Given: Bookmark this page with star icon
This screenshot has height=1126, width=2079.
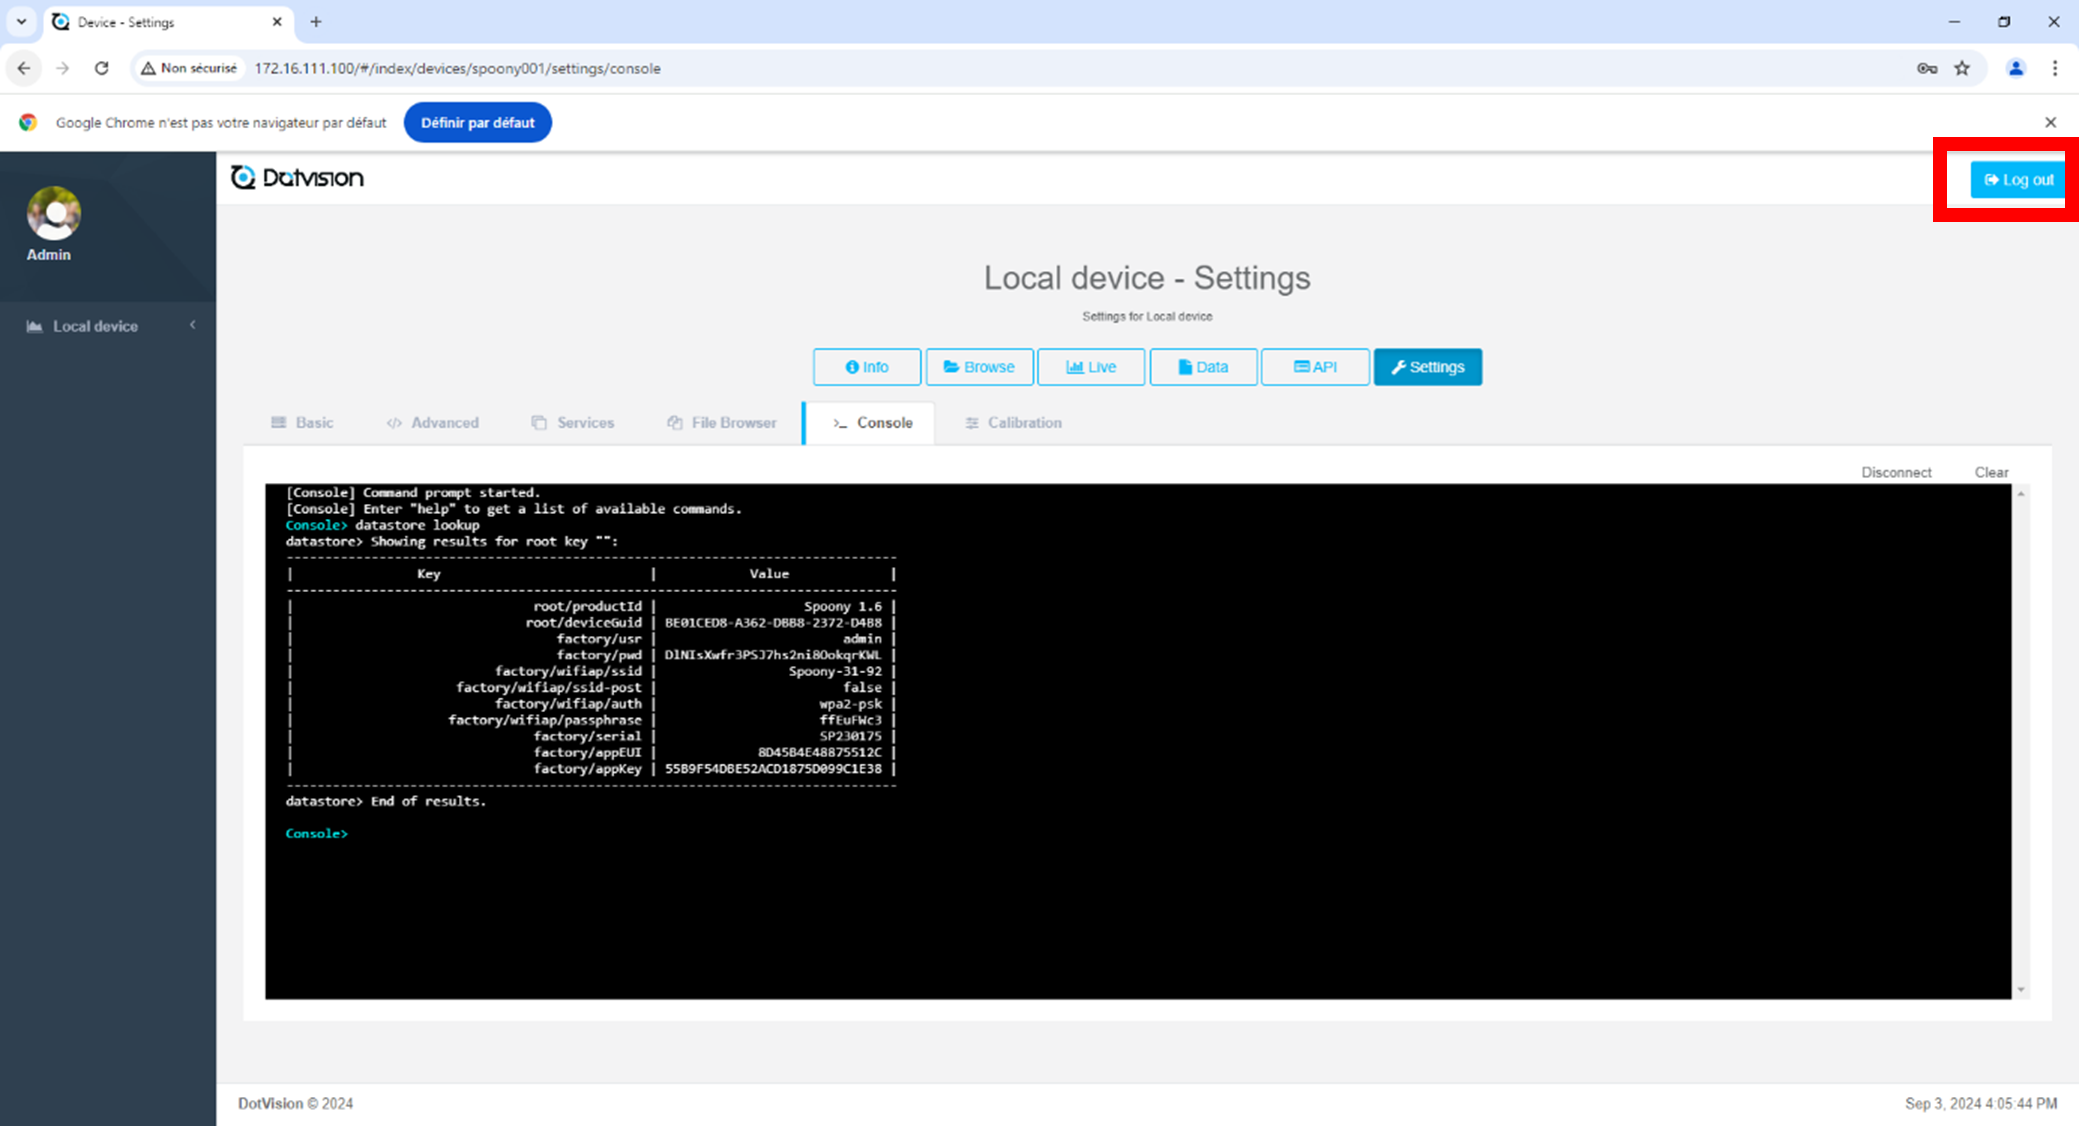Looking at the screenshot, I should (1962, 68).
